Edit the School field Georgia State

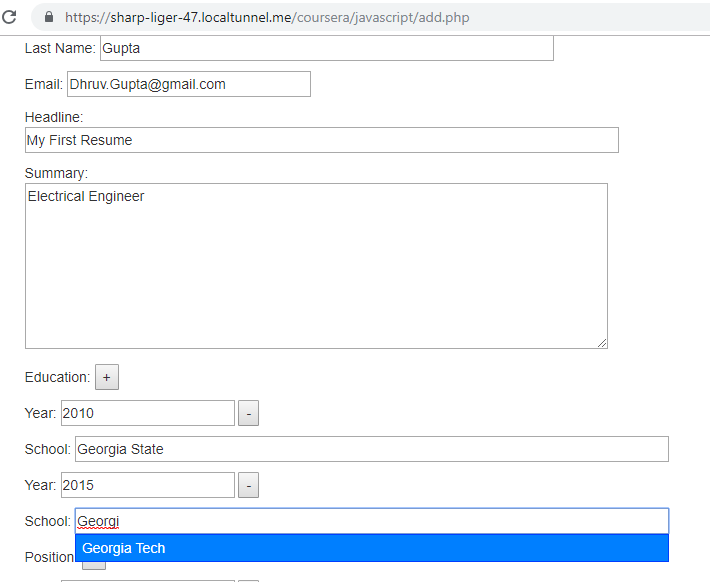tap(372, 449)
